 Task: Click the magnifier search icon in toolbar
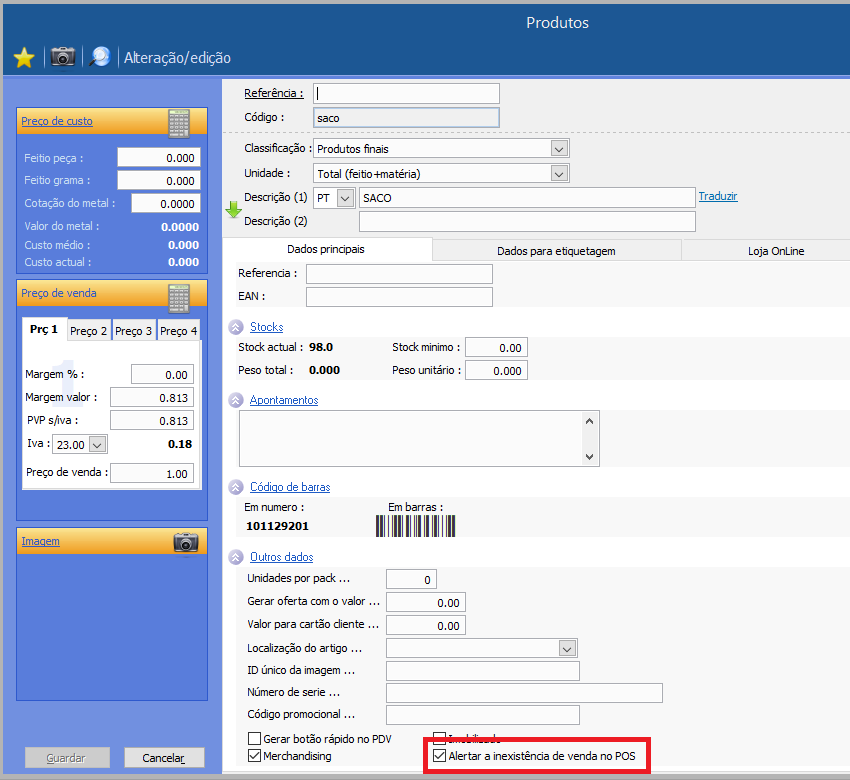[x=100, y=57]
